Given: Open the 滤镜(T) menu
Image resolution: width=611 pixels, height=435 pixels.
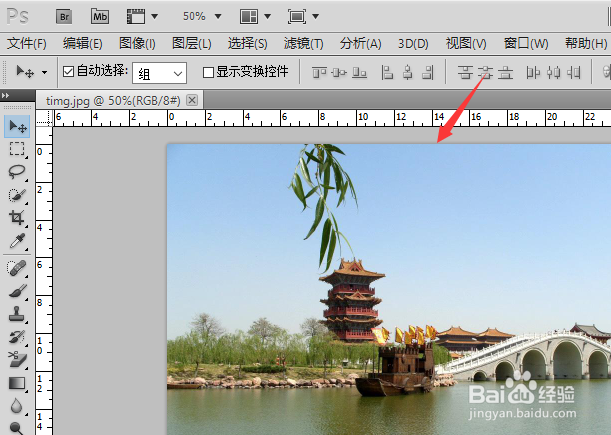Looking at the screenshot, I should click(304, 43).
